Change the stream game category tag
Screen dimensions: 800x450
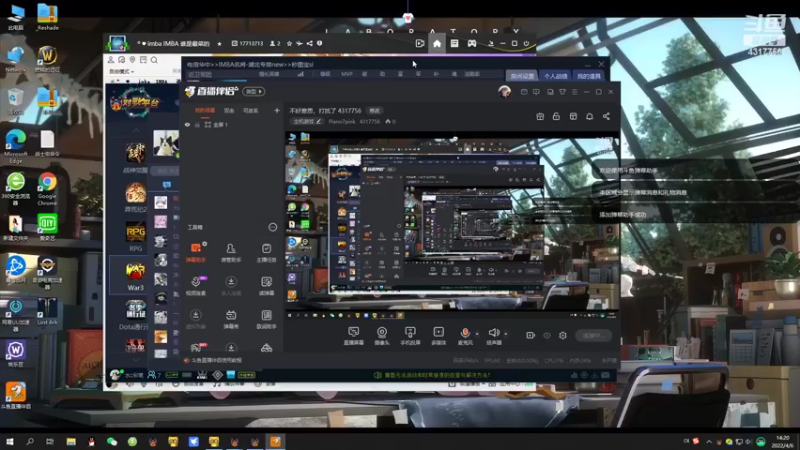pos(307,121)
